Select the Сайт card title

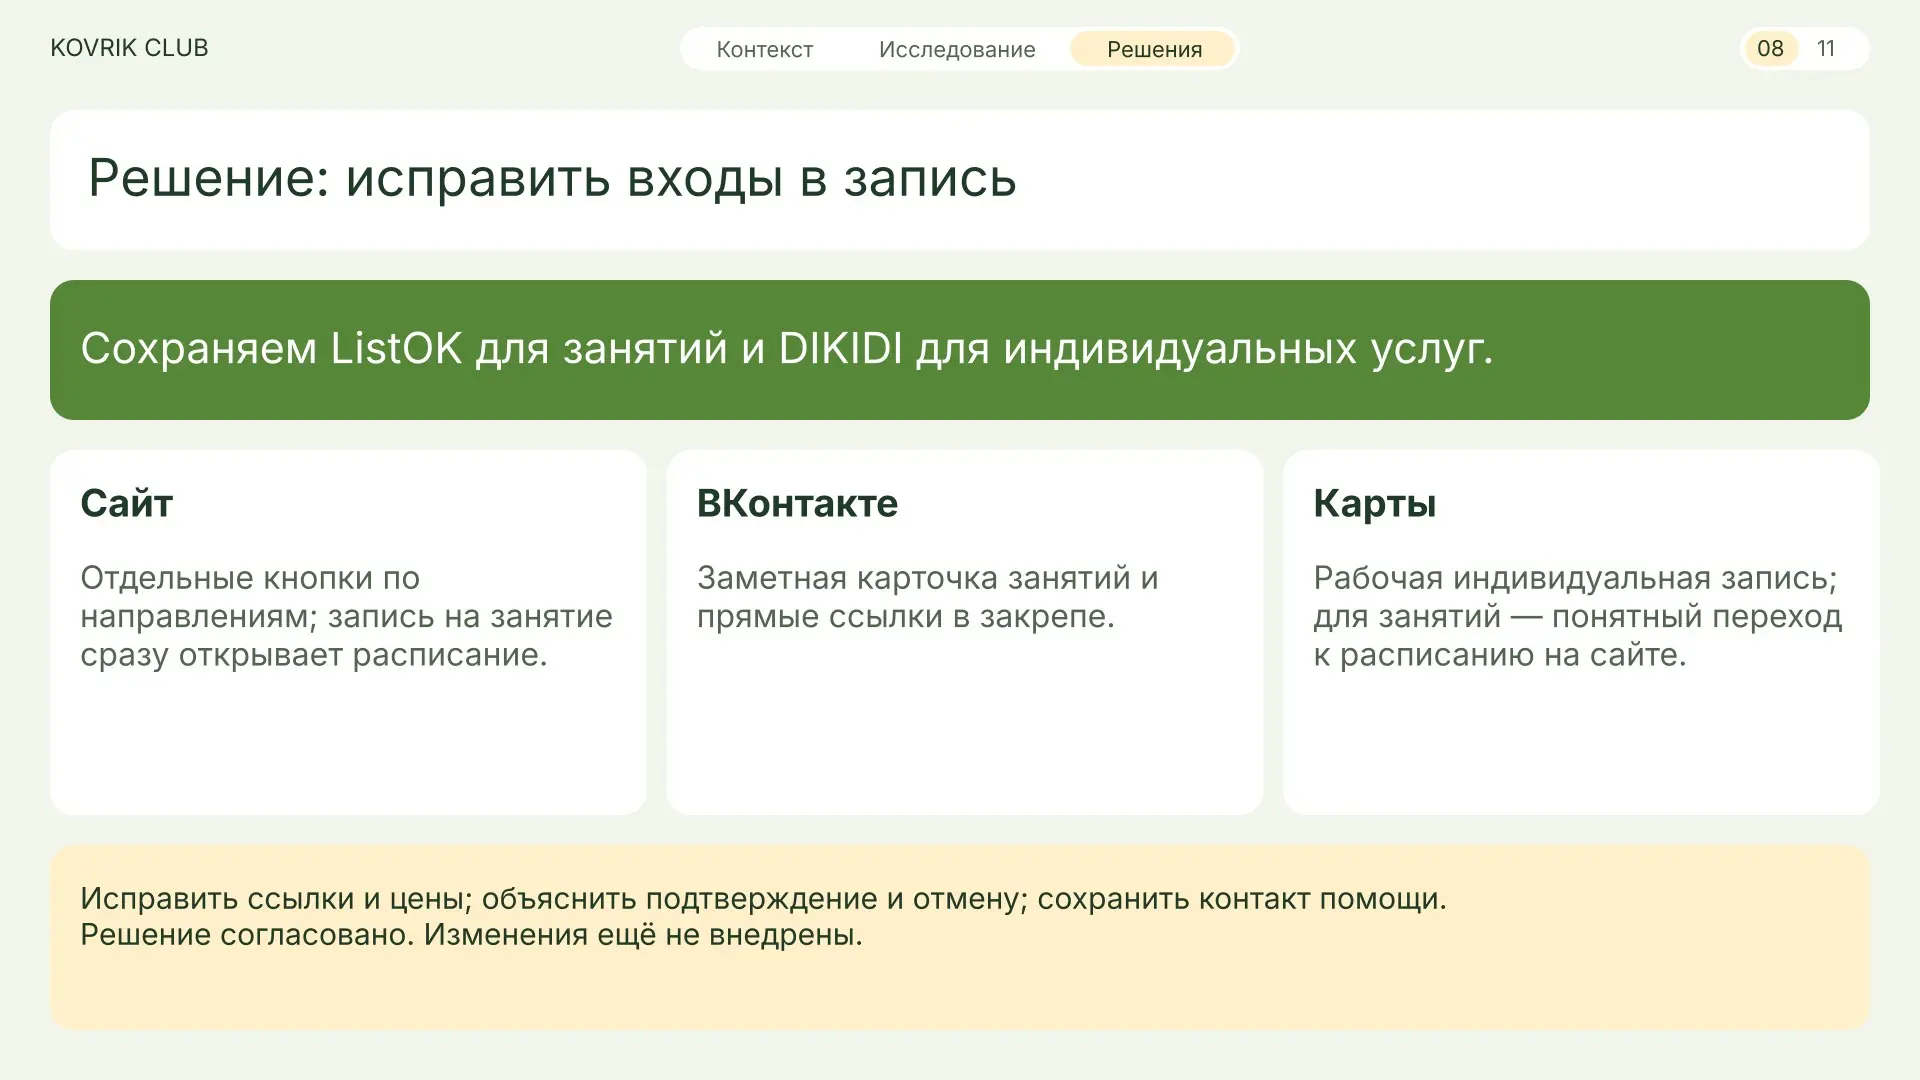pos(127,503)
